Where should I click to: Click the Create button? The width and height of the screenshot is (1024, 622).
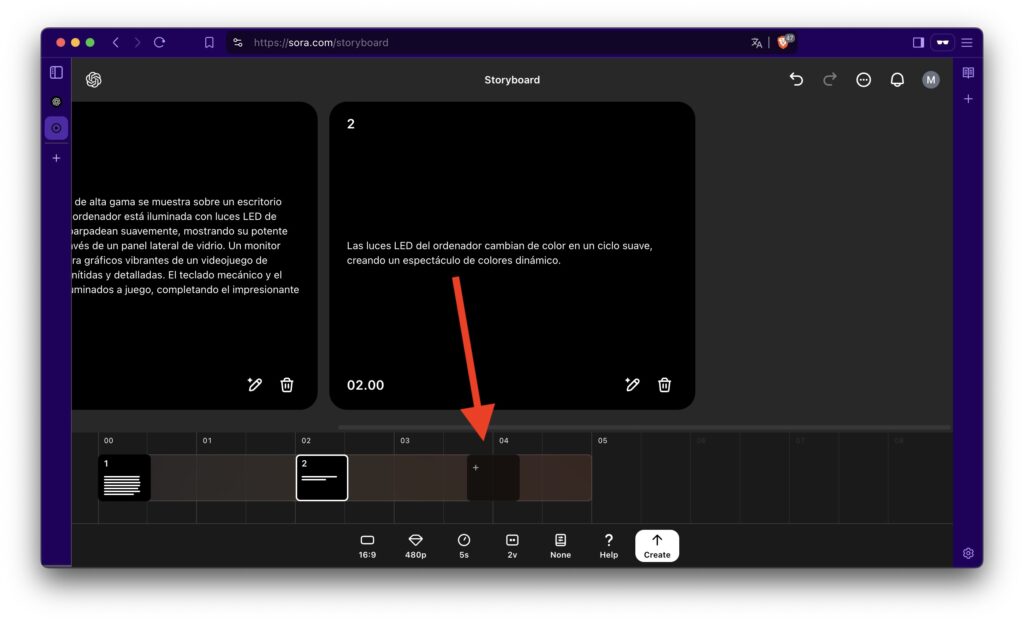click(x=657, y=546)
